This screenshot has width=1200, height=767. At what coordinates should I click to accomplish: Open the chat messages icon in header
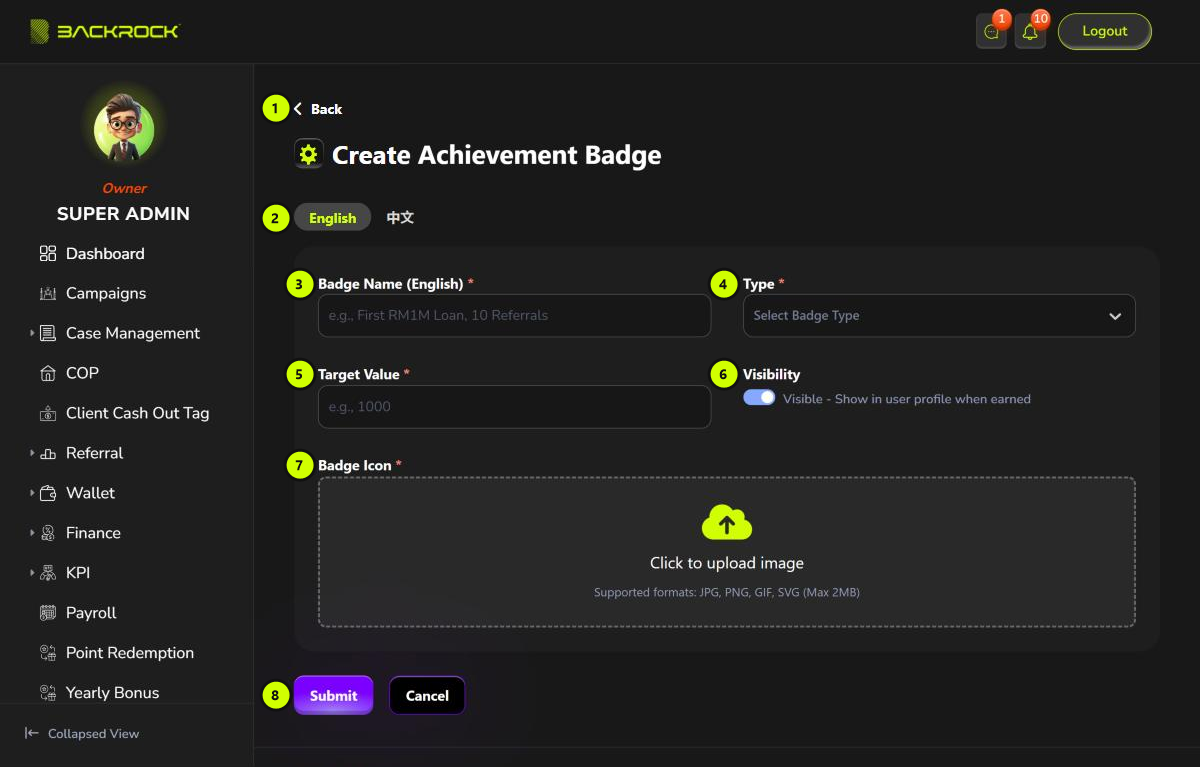click(x=991, y=32)
